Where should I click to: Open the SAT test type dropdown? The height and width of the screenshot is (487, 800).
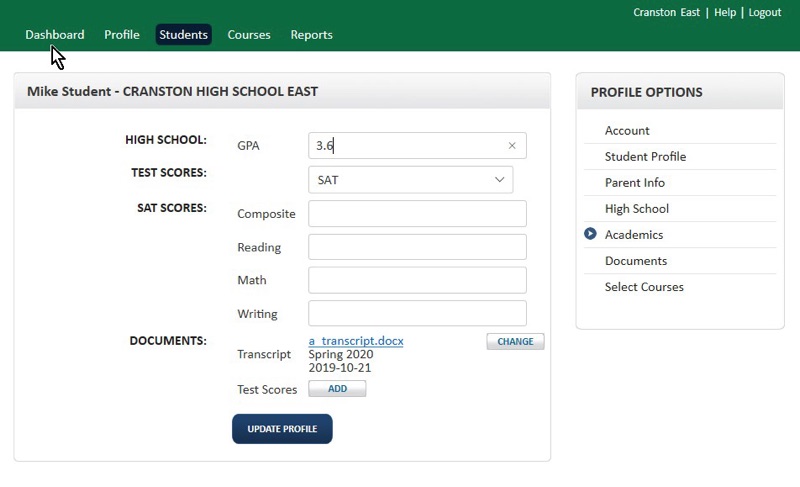[x=410, y=180]
